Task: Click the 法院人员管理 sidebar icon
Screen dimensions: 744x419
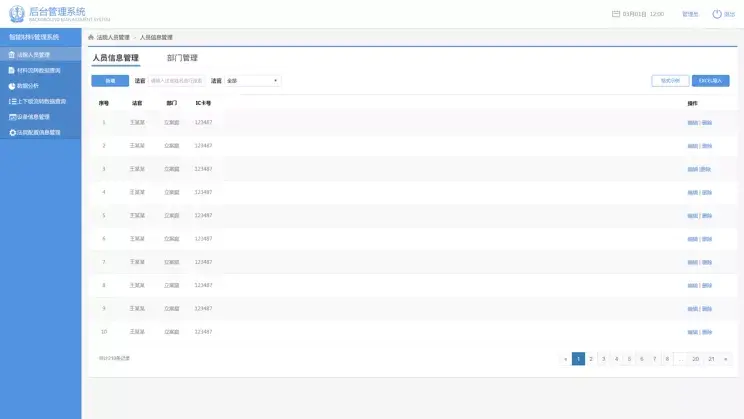Action: tap(11, 55)
